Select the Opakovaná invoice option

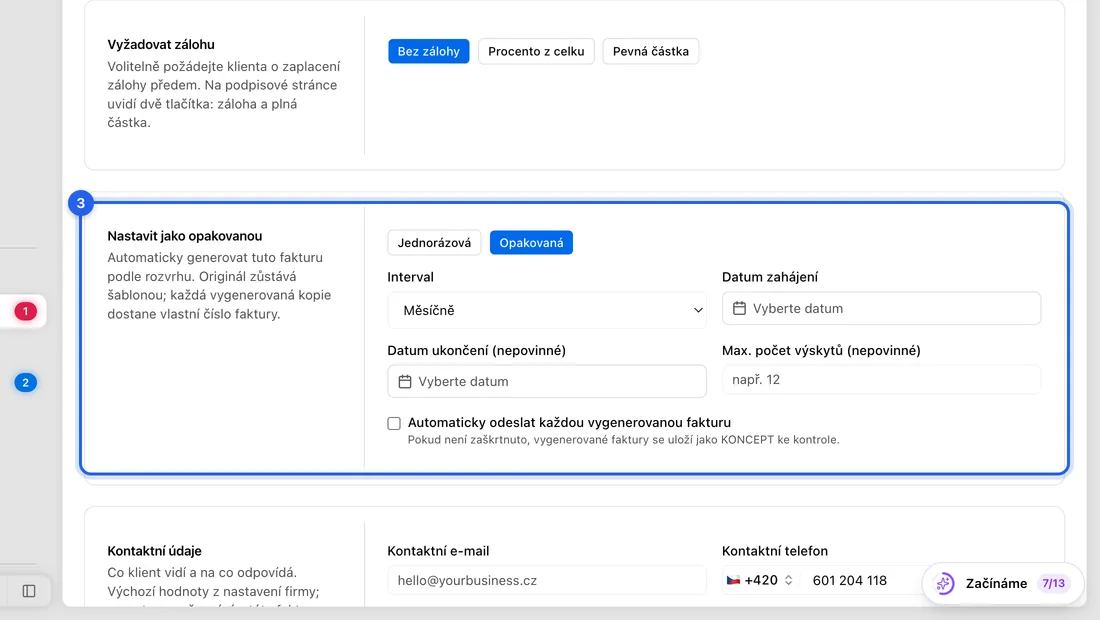pyautogui.click(x=531, y=243)
